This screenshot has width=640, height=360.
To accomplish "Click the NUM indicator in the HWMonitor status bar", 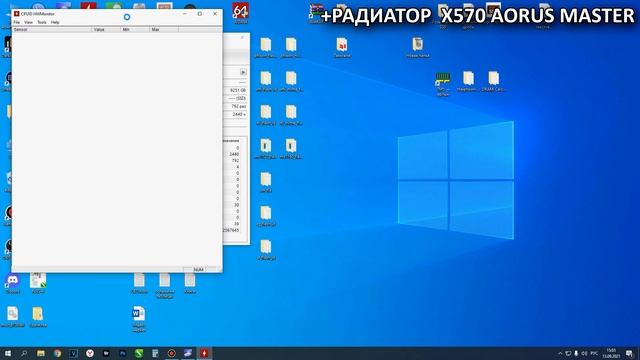I will point(198,270).
